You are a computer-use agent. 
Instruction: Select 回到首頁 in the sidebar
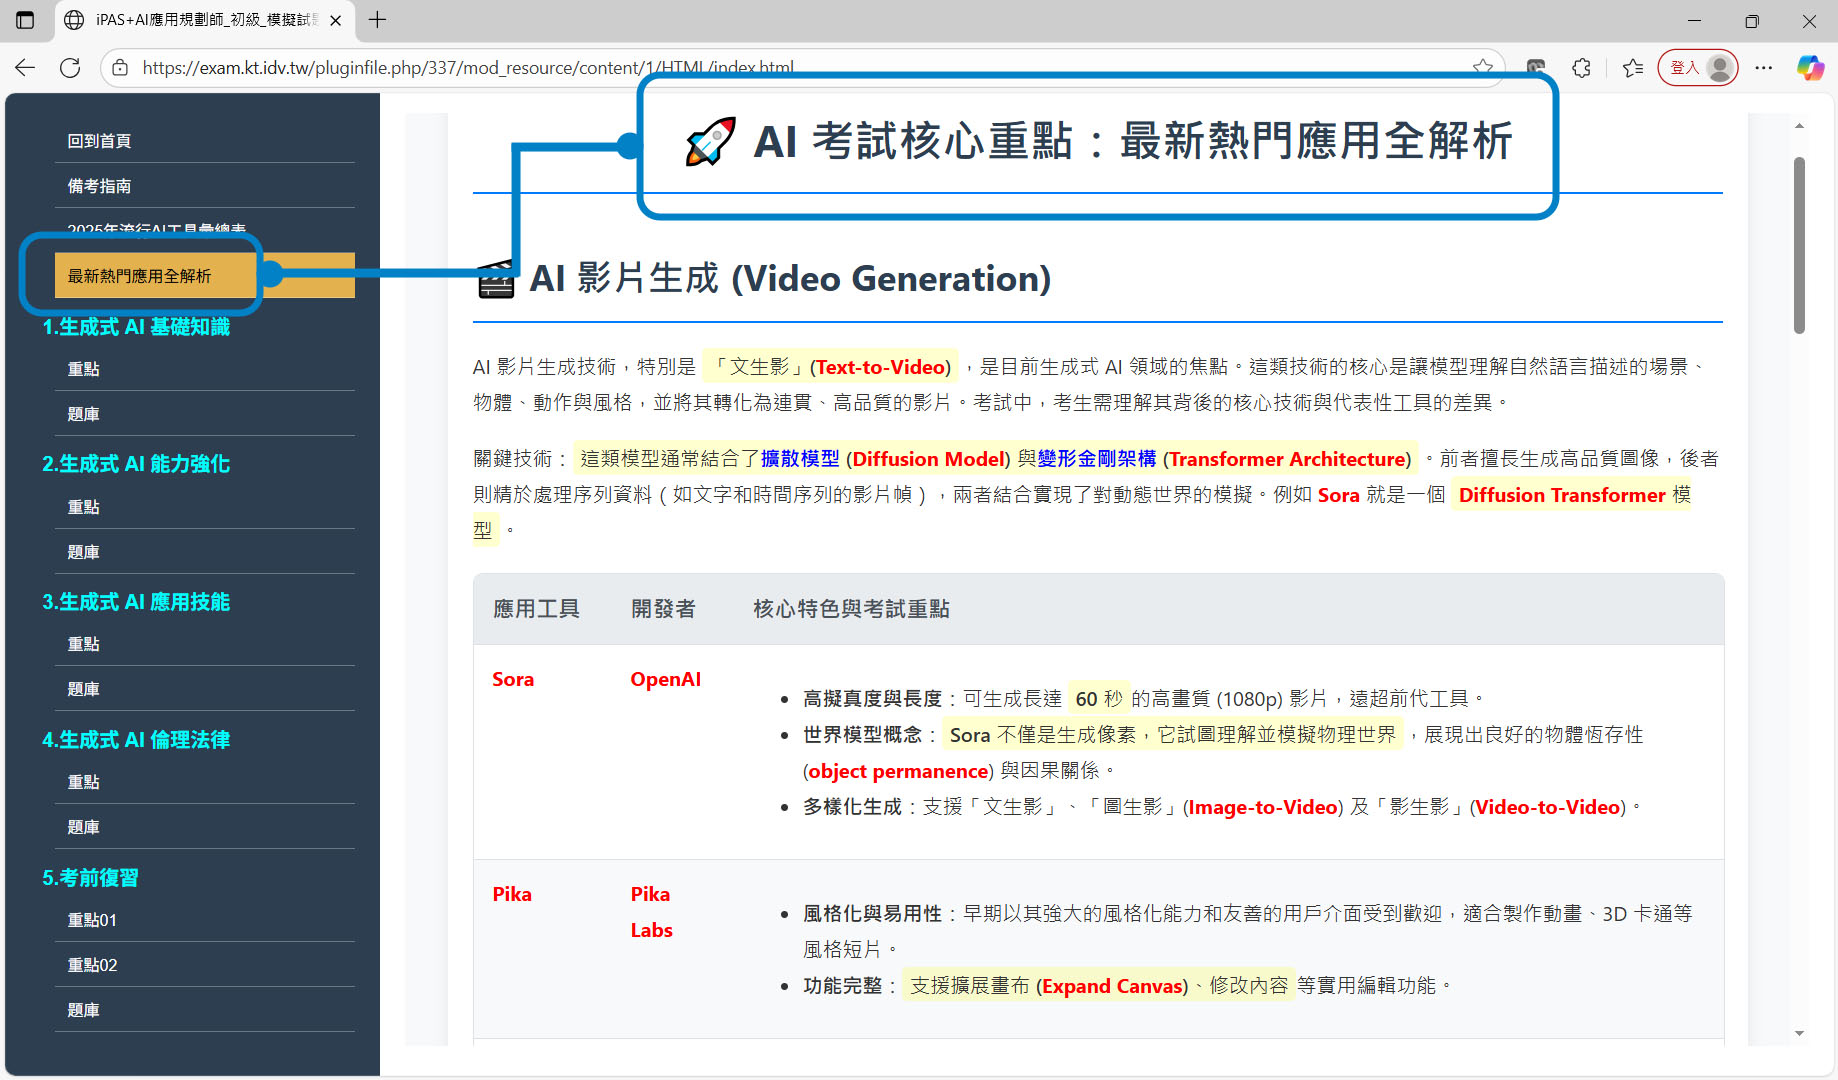coord(99,141)
